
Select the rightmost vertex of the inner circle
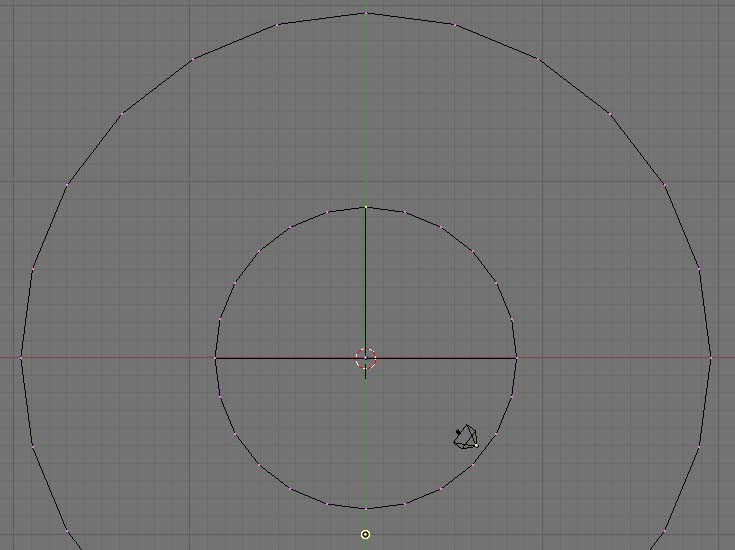(x=516, y=357)
